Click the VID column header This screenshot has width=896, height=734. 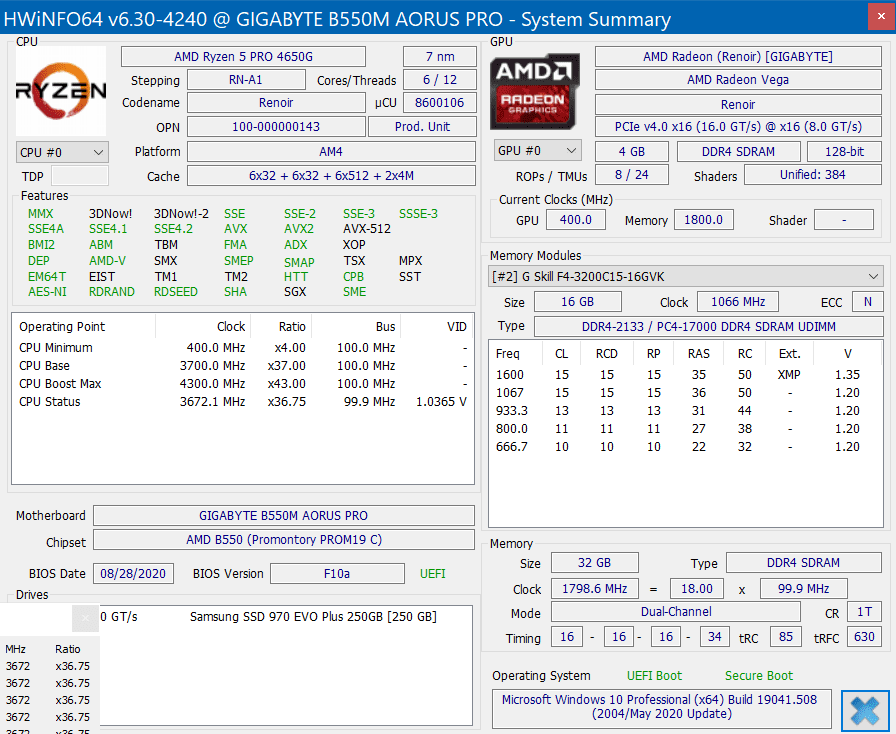tap(437, 326)
